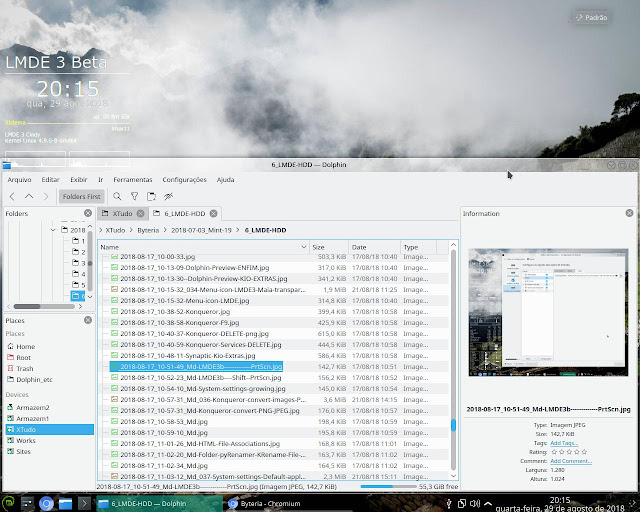This screenshot has width=640, height=512.
Task: Open the Configurações menu
Action: coord(184,180)
